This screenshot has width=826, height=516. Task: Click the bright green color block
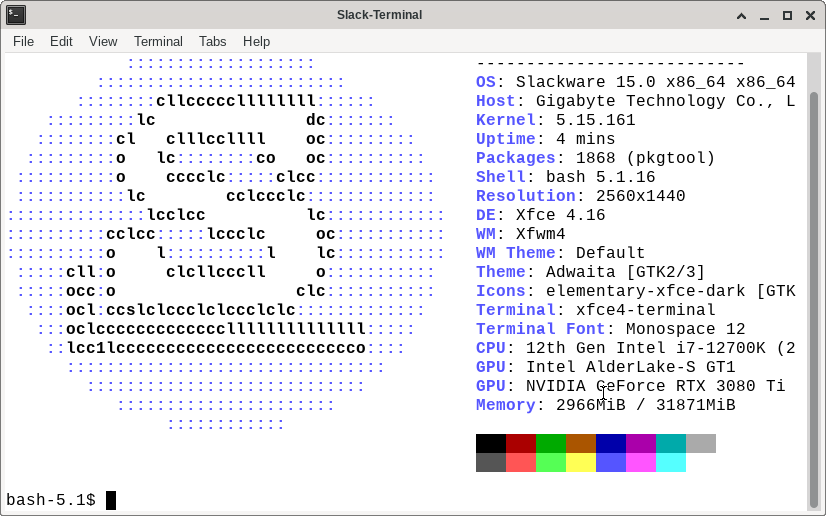pos(551,462)
